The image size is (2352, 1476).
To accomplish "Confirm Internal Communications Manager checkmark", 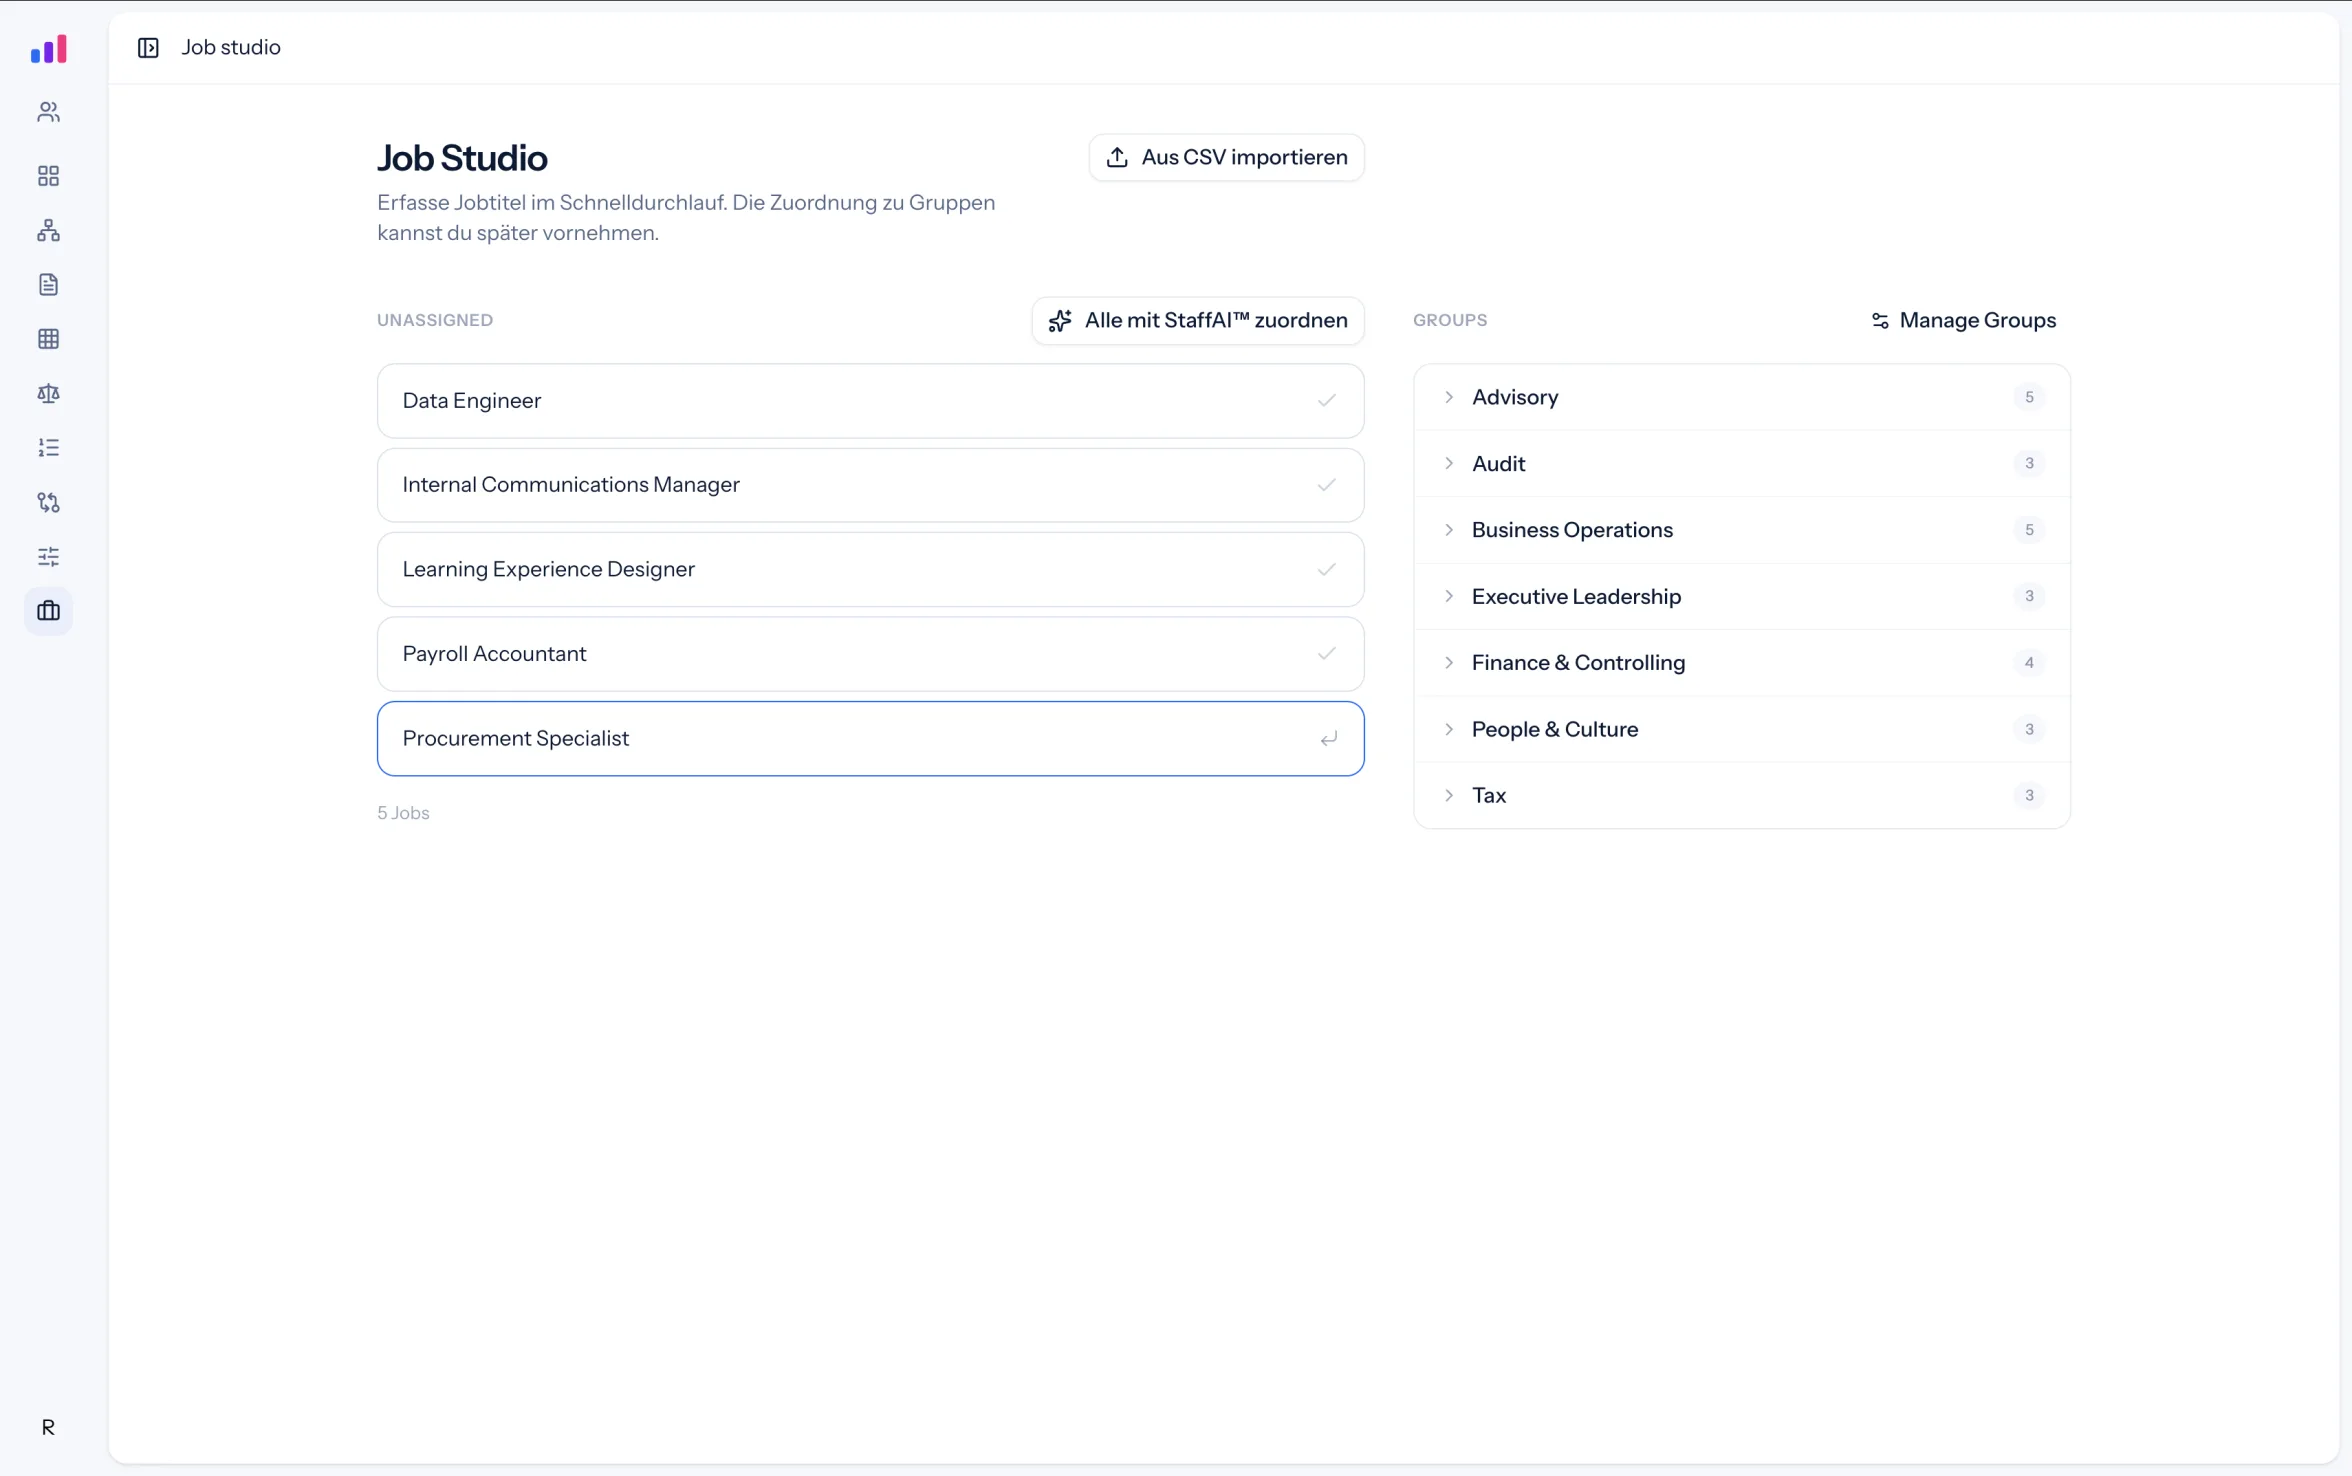I will click(1327, 485).
